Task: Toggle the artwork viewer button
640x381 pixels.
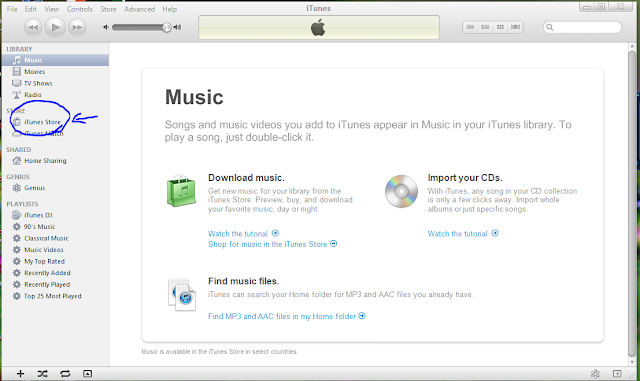Action: (87, 373)
